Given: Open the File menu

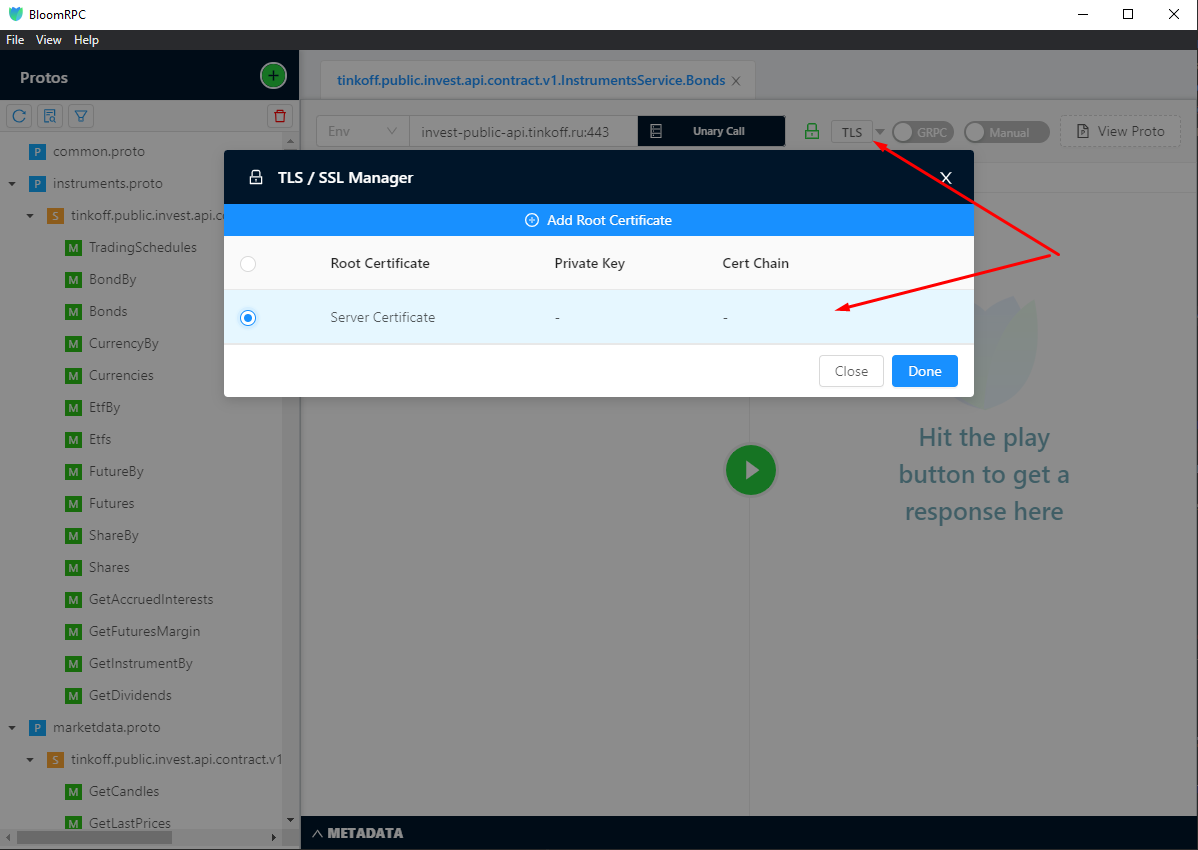Looking at the screenshot, I should pos(15,40).
